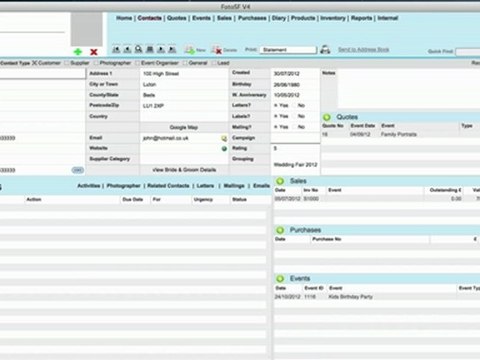Switch to the Letters tab

[x=205, y=186]
